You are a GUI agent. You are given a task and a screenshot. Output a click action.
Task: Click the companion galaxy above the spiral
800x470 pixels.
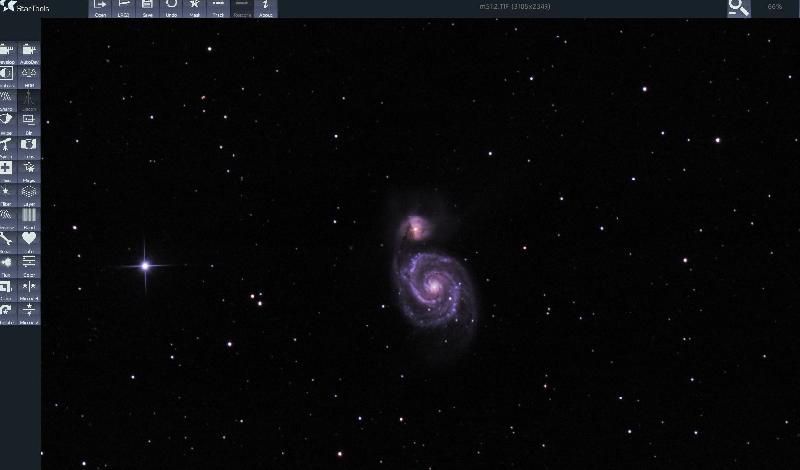(x=417, y=228)
